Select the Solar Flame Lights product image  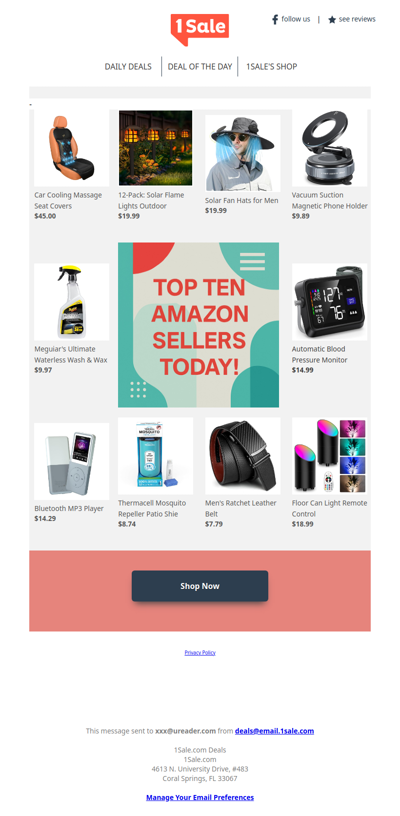tap(156, 148)
